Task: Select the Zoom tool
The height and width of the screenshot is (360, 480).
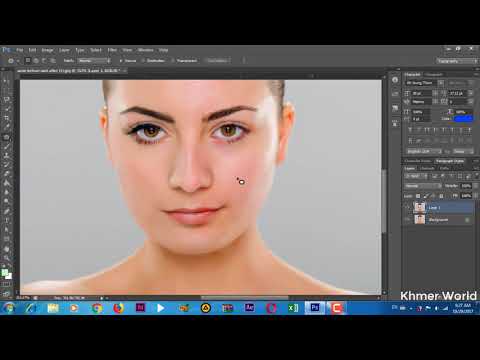Action: (x=6, y=258)
